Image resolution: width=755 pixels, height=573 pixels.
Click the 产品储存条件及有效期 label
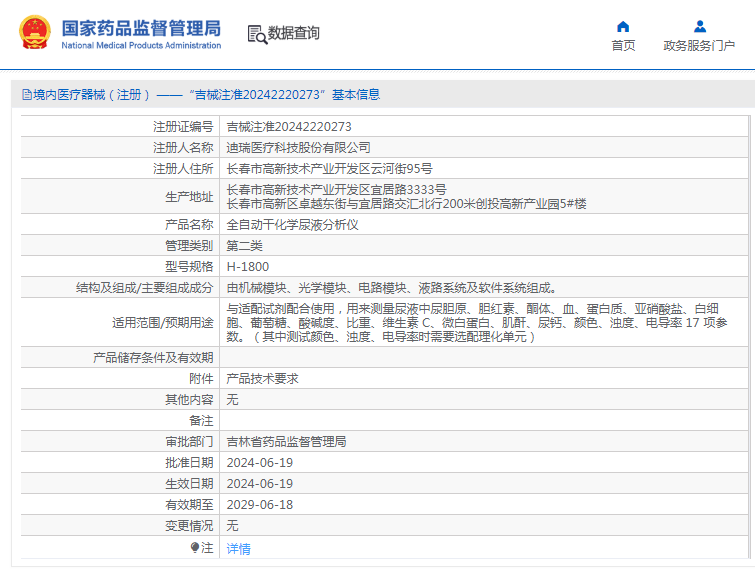point(153,358)
